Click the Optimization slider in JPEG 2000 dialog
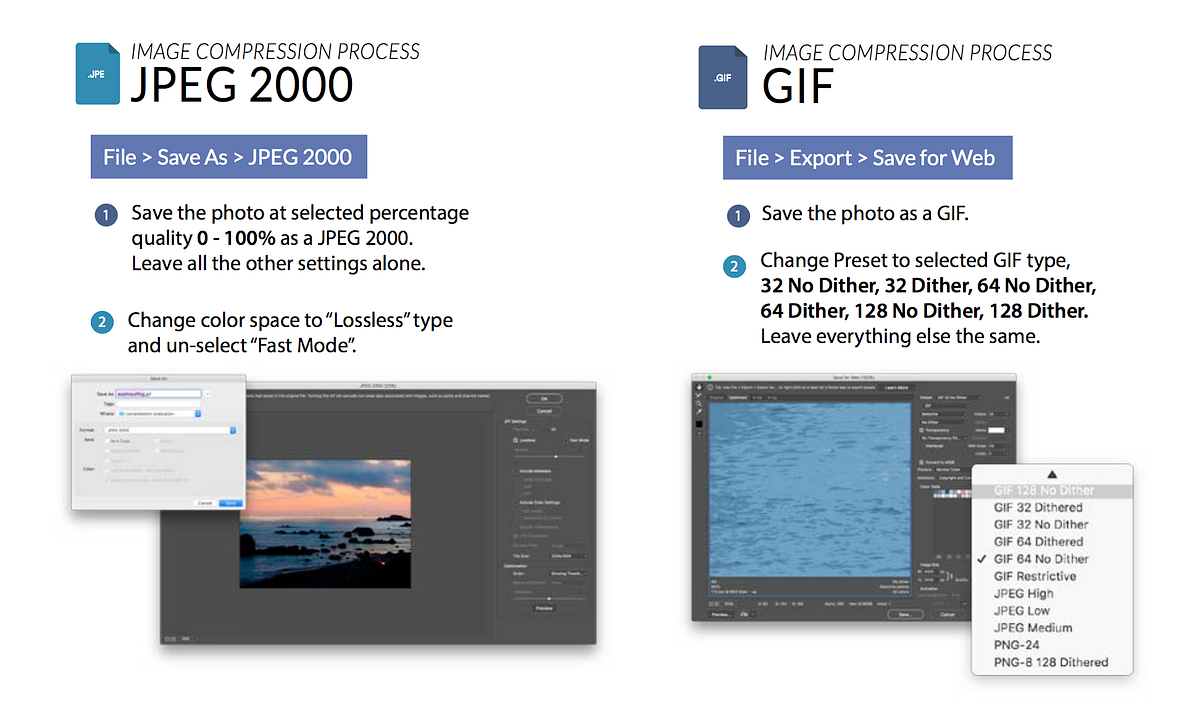Screen dimensions: 1200x712 click(550, 598)
